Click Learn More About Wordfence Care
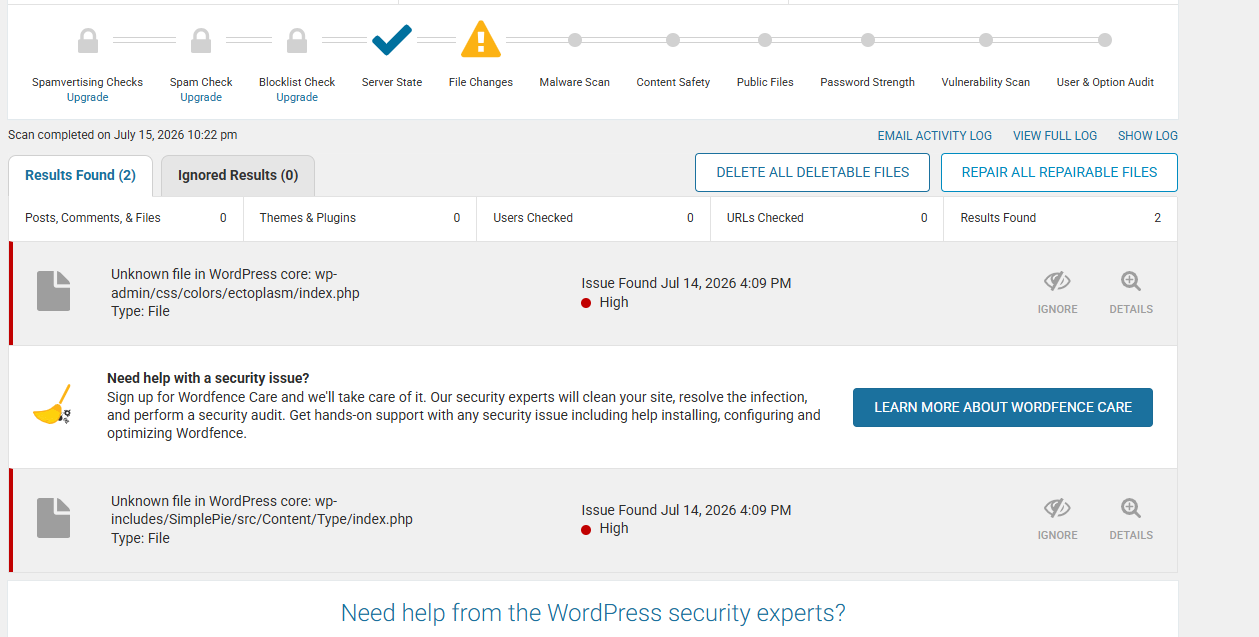The image size is (1259, 637). [1003, 407]
